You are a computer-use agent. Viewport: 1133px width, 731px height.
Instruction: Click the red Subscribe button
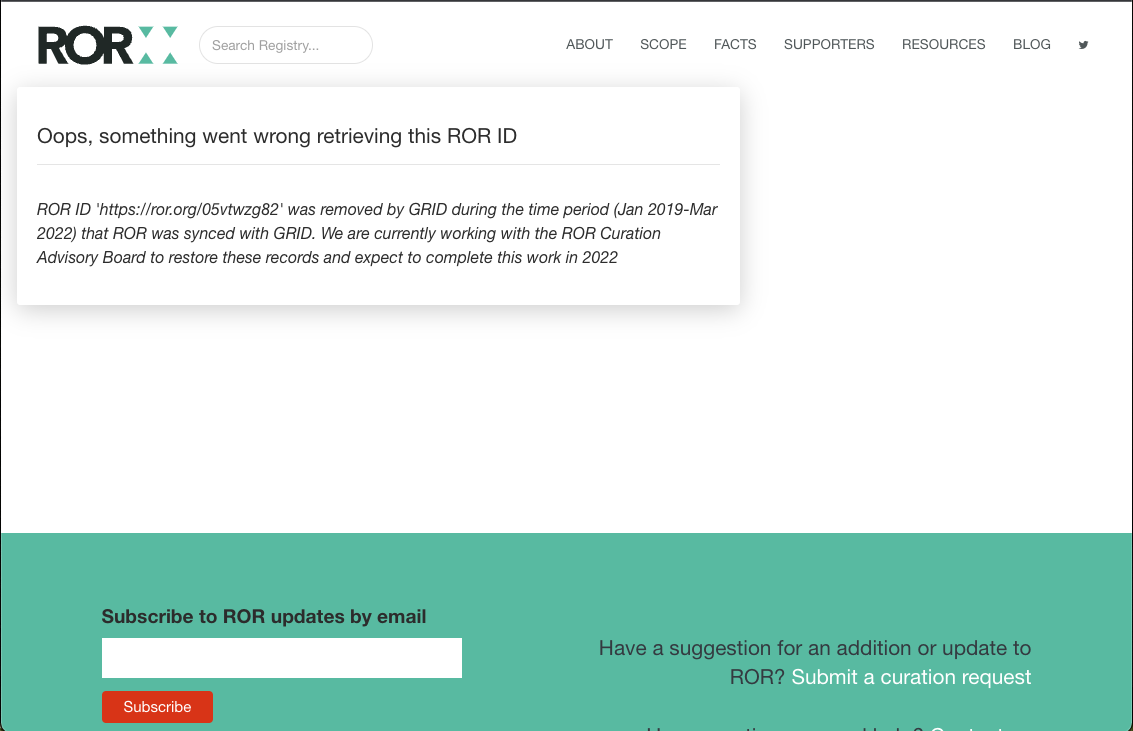[157, 706]
